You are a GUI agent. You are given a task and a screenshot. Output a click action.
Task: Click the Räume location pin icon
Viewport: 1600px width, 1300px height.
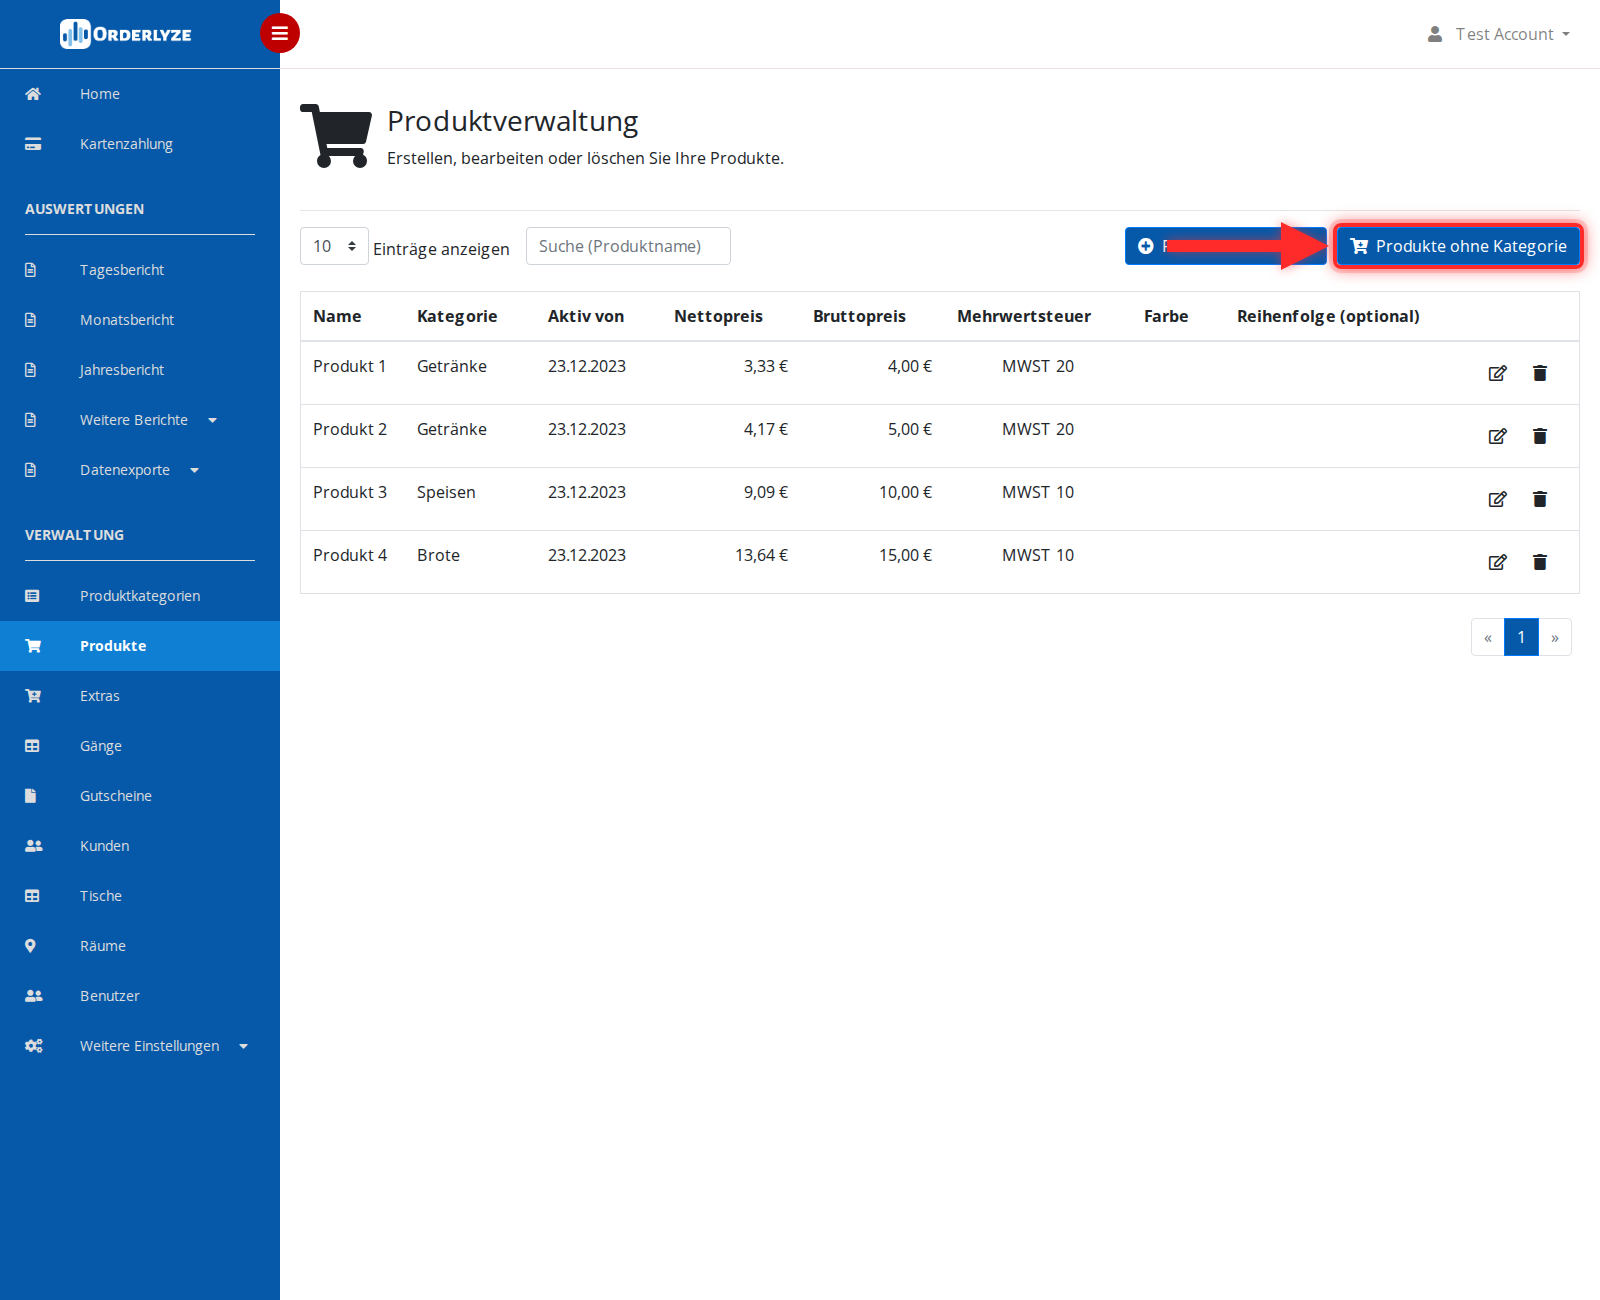tap(31, 946)
